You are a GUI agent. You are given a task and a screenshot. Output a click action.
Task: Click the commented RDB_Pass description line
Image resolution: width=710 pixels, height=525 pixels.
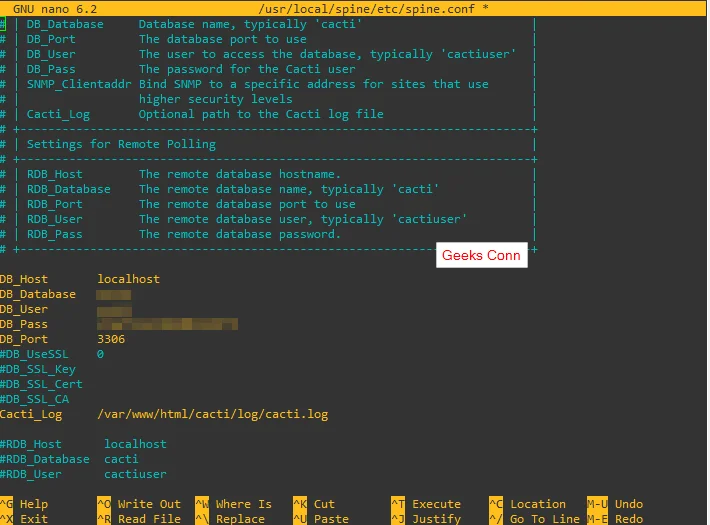tap(184, 234)
